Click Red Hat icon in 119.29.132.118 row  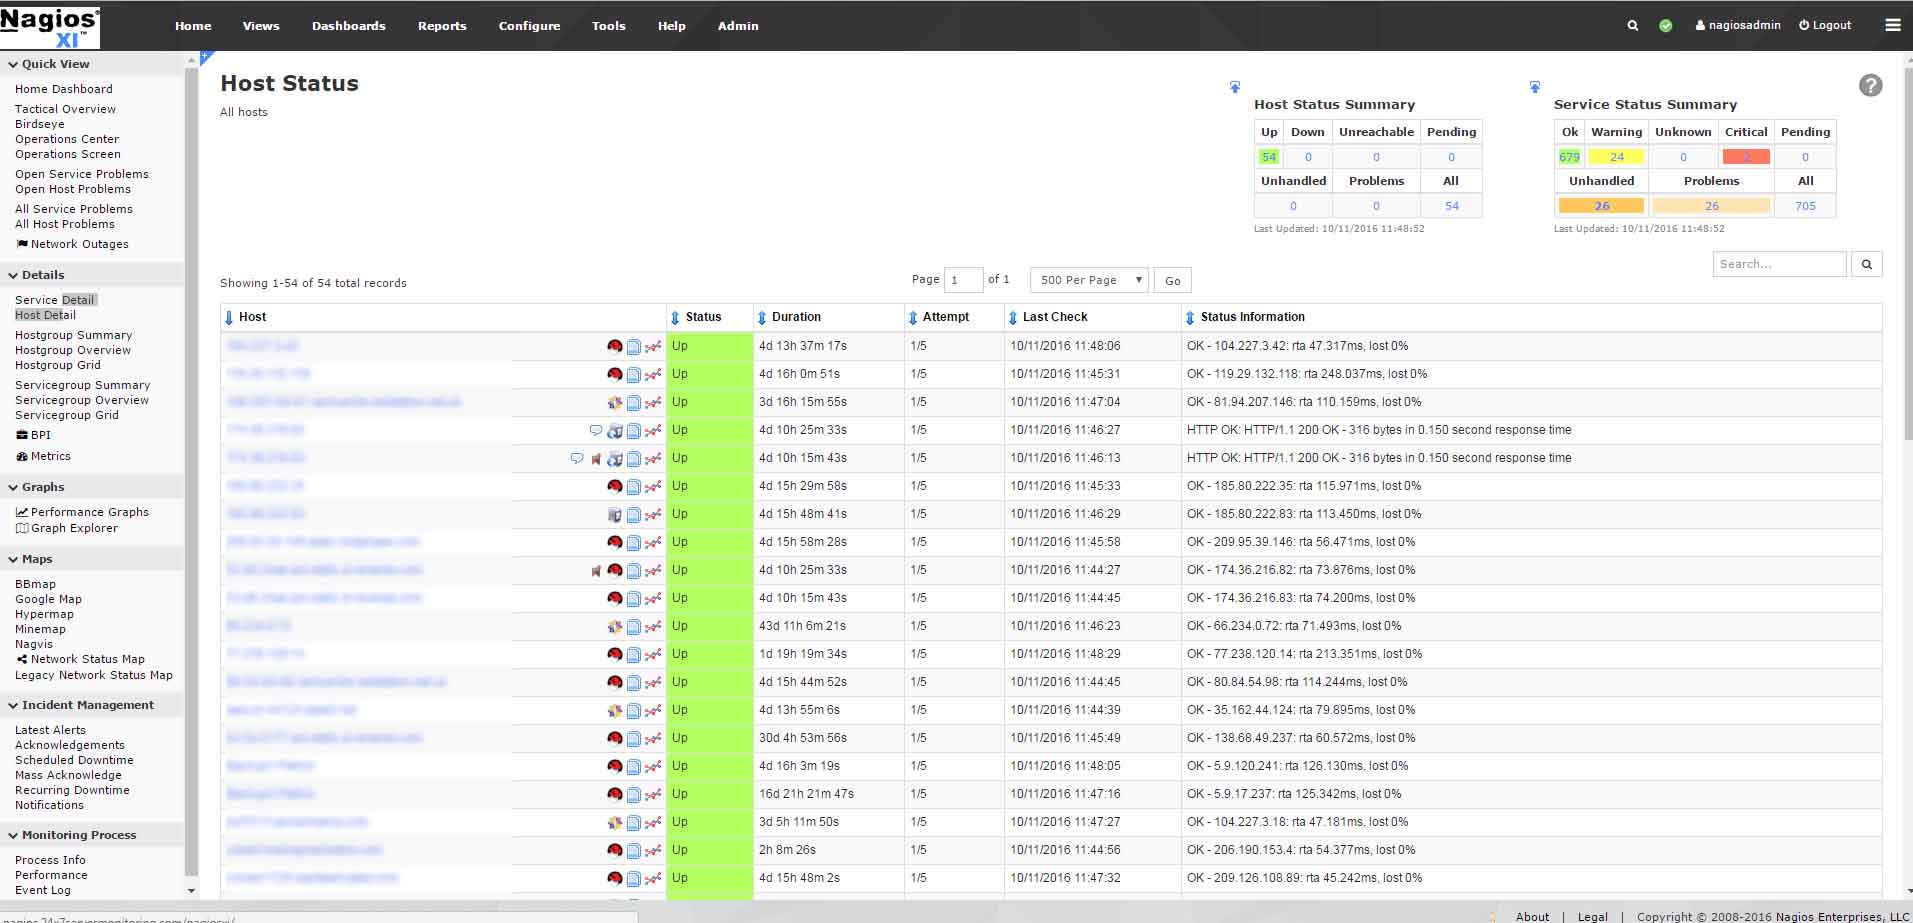point(615,374)
